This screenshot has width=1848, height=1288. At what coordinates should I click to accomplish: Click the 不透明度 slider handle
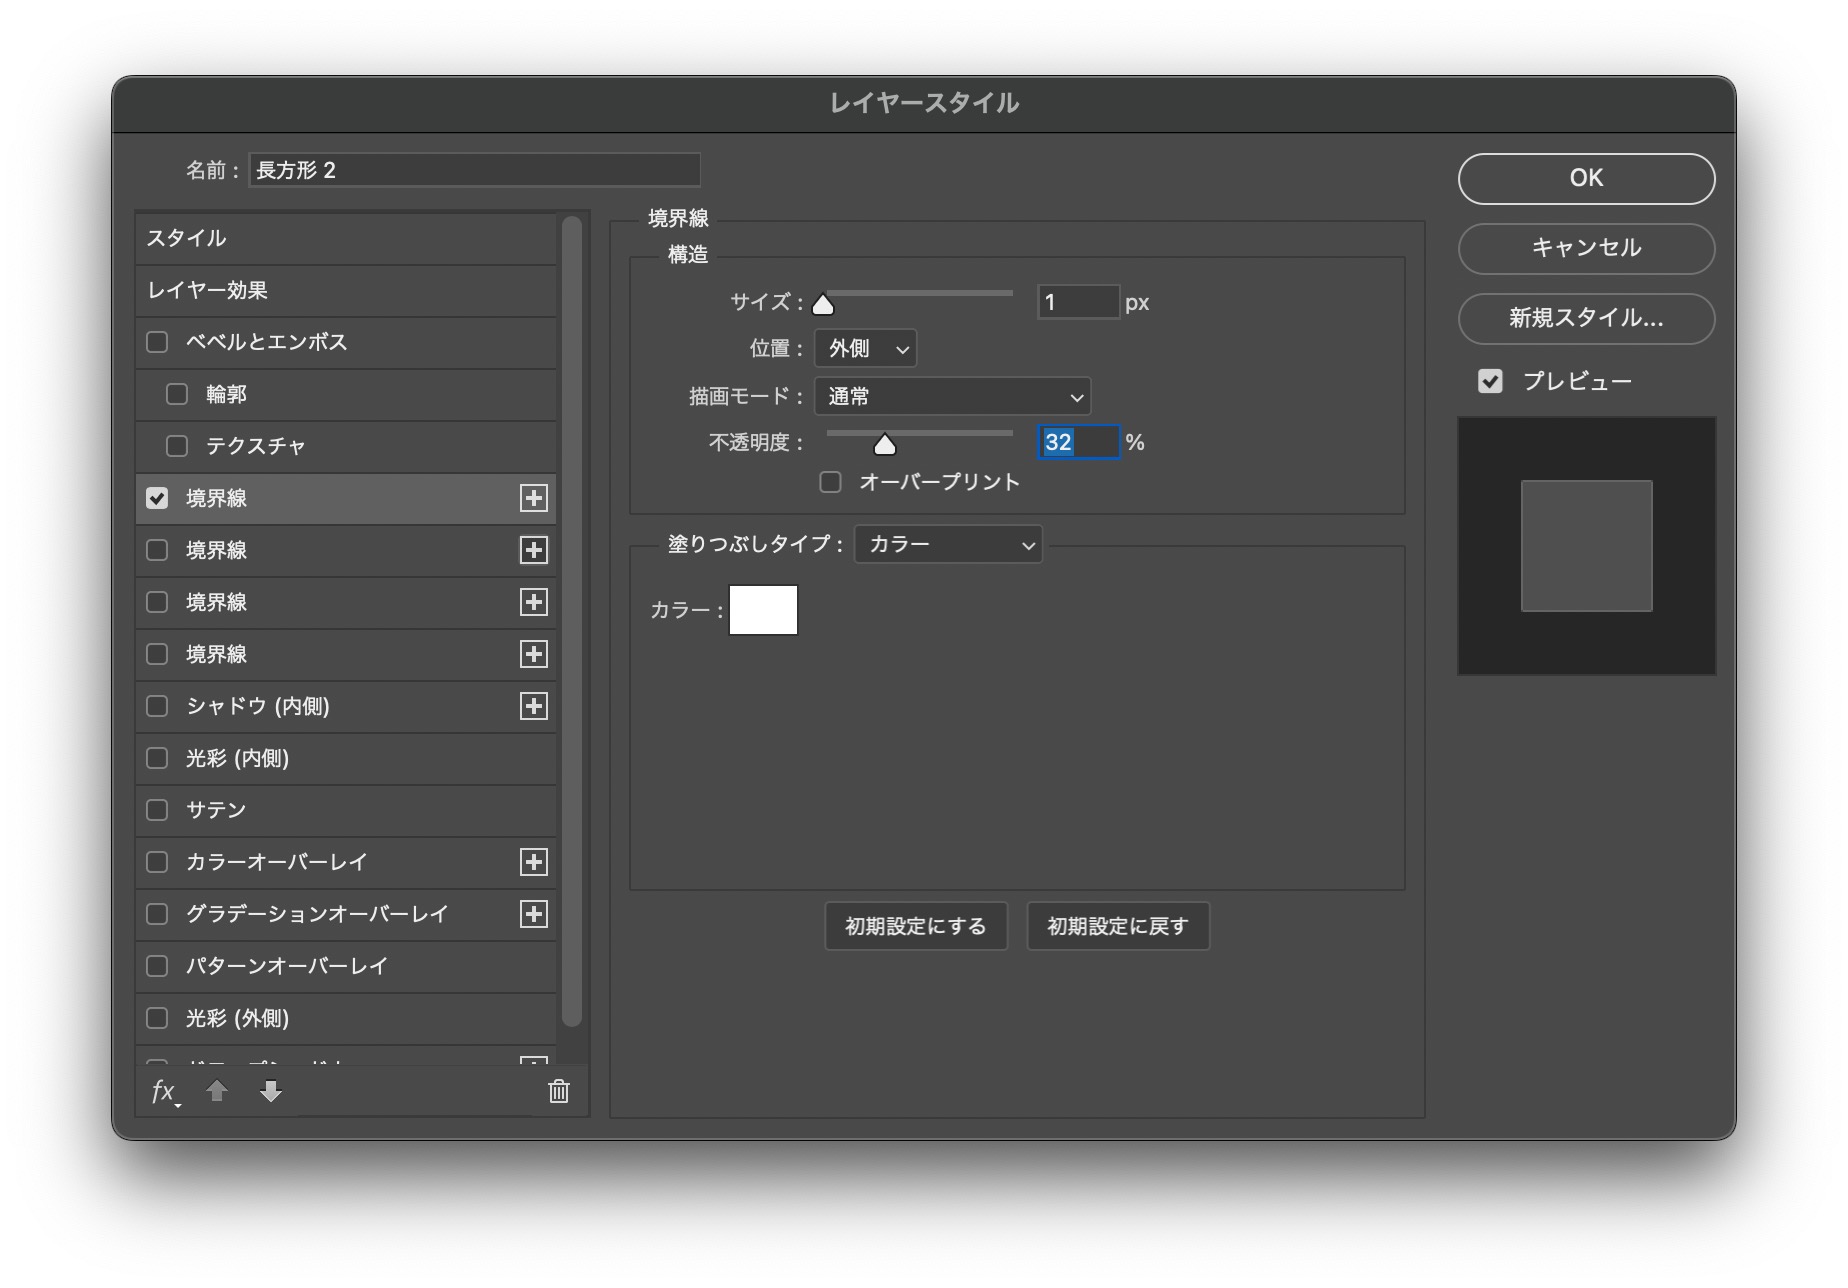tap(885, 444)
